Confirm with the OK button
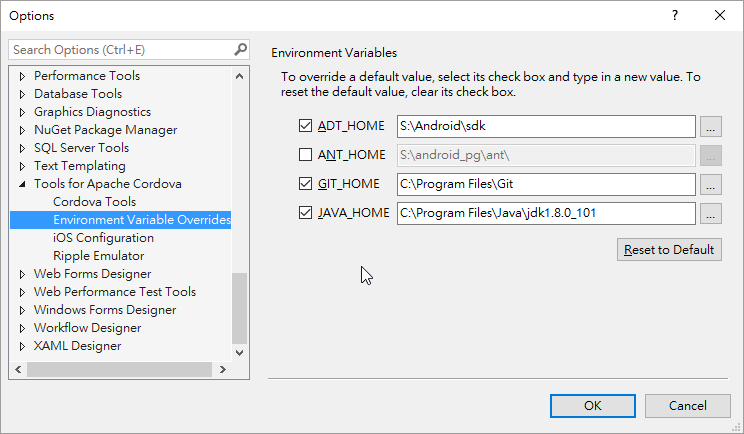Viewport: 744px width, 434px height. pos(593,405)
